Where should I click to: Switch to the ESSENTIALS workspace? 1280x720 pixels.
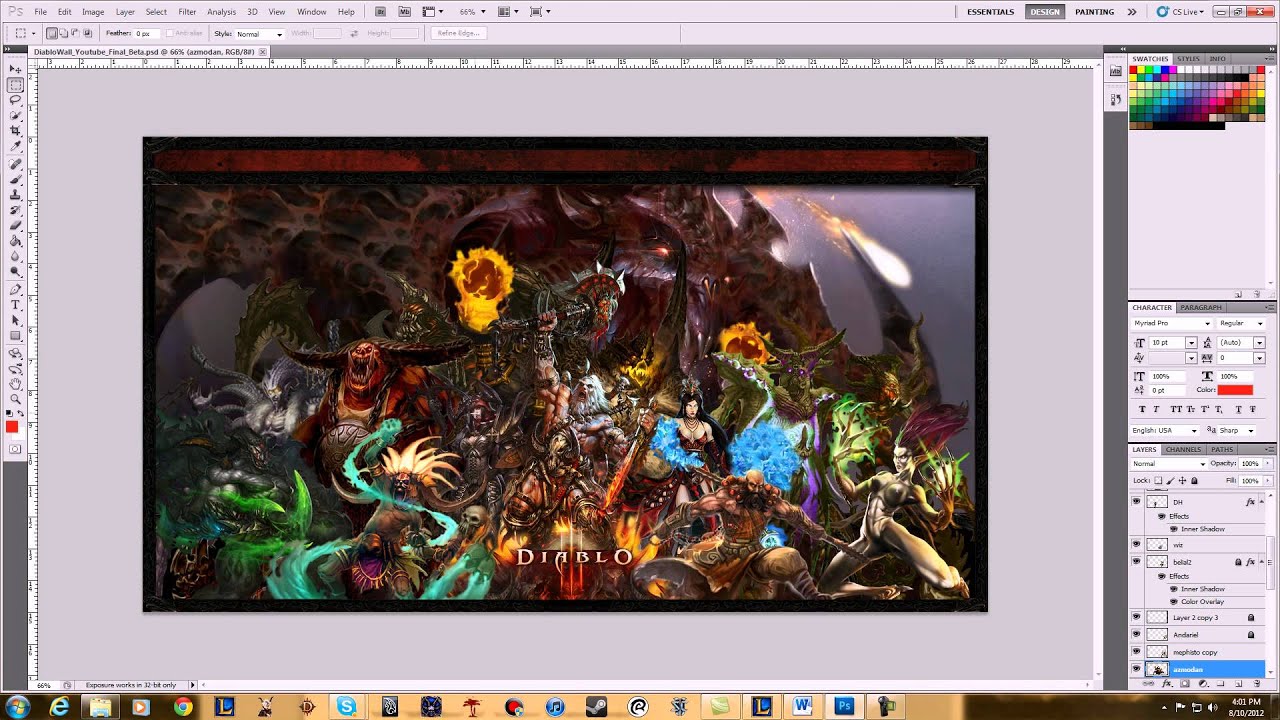click(990, 12)
